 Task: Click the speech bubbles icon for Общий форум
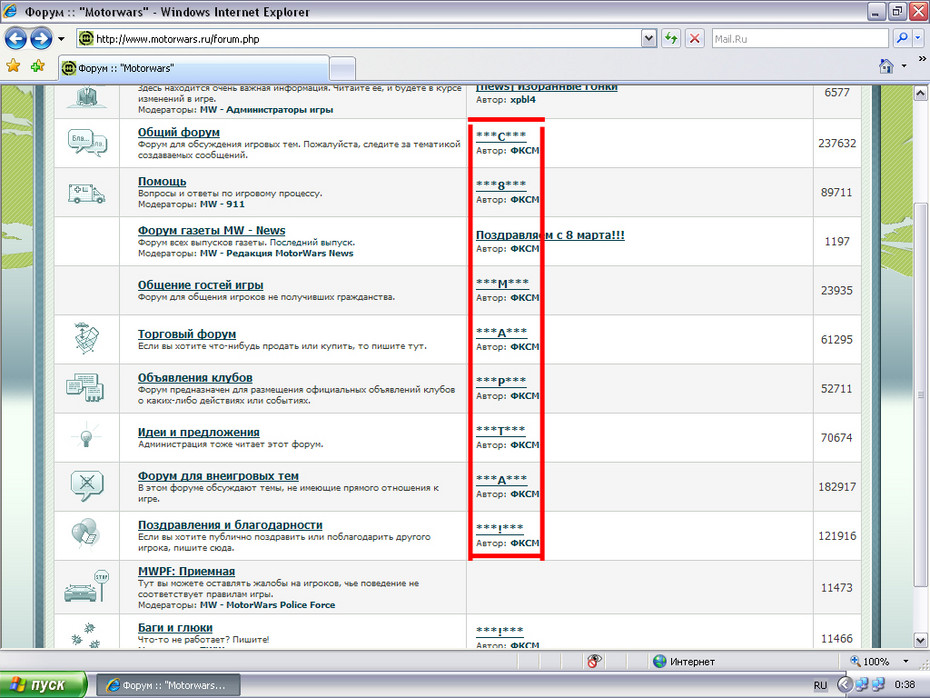[87, 143]
